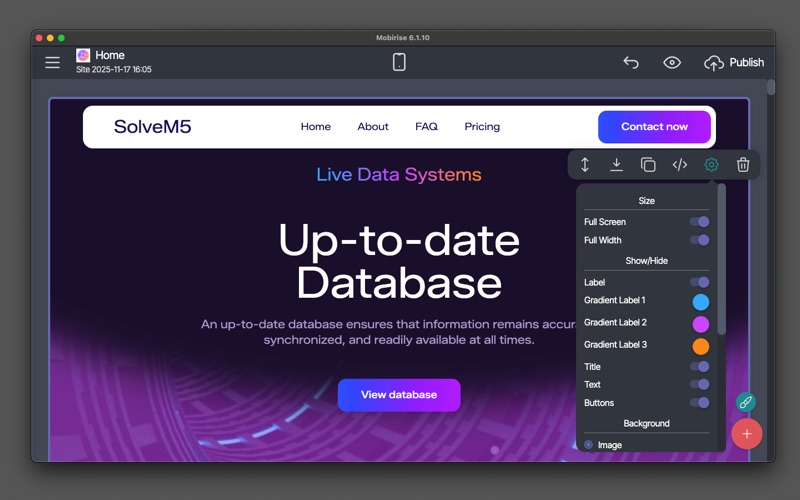Screen dimensions: 800x500
Task: Toggle the Text visibility switch
Action: click(699, 384)
